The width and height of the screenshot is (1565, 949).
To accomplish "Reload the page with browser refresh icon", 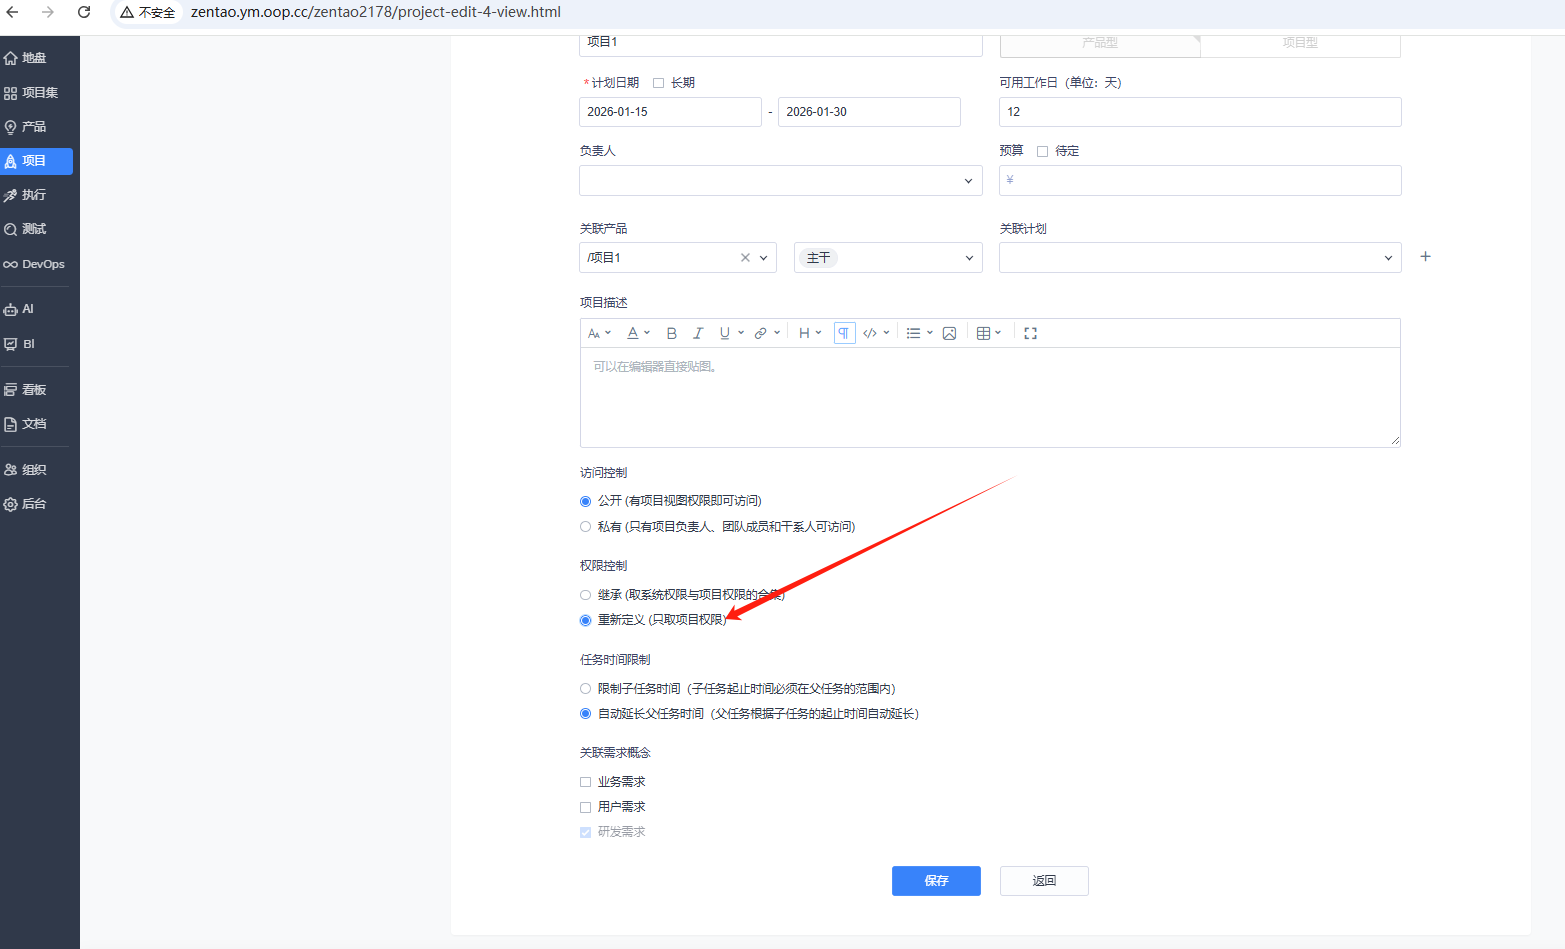I will tap(84, 12).
